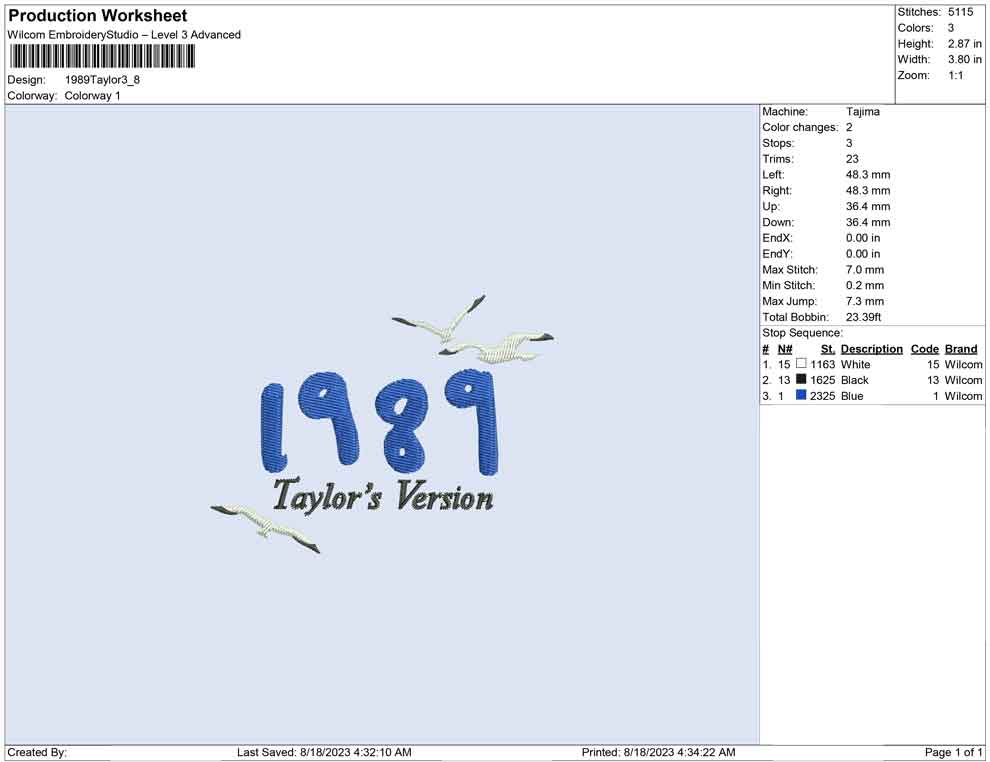Viewport: 990px width, 762px height.
Task: Click the "Up:" measurement label
Action: [x=771, y=206]
